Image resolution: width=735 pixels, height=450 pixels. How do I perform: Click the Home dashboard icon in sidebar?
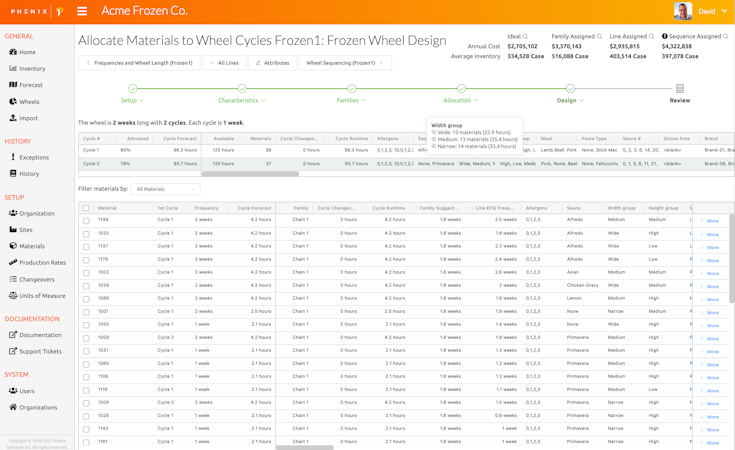tap(13, 52)
